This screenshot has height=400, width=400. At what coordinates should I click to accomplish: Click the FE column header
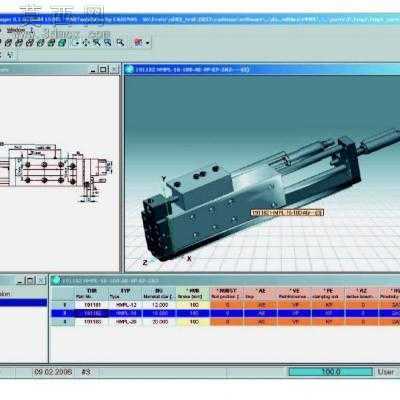click(328, 294)
